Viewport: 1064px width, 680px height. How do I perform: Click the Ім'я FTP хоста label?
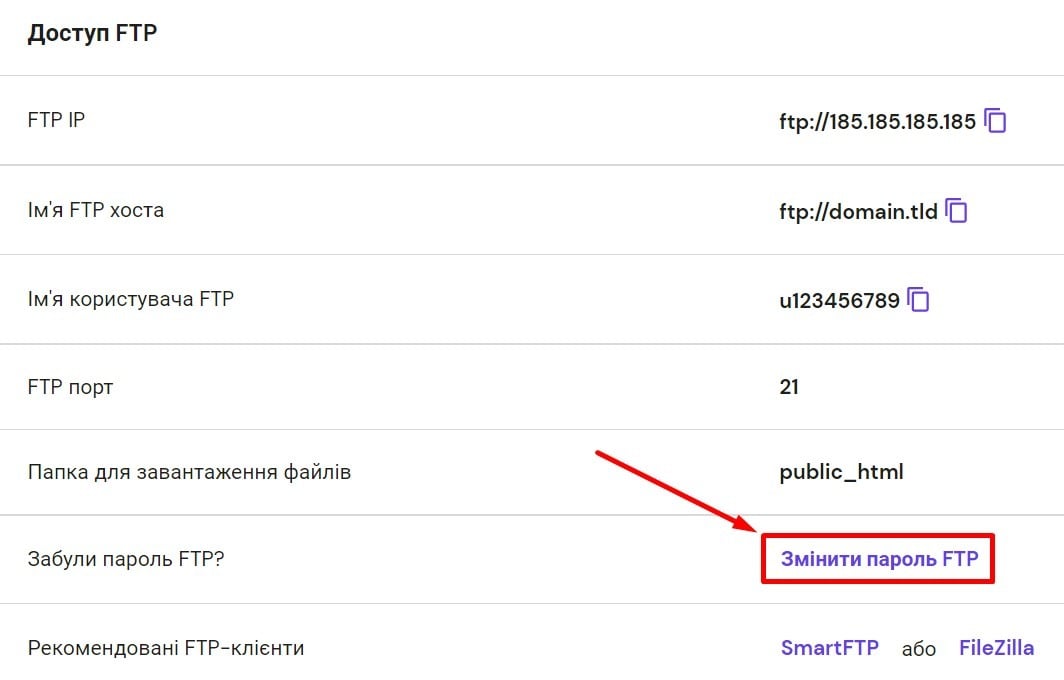96,211
